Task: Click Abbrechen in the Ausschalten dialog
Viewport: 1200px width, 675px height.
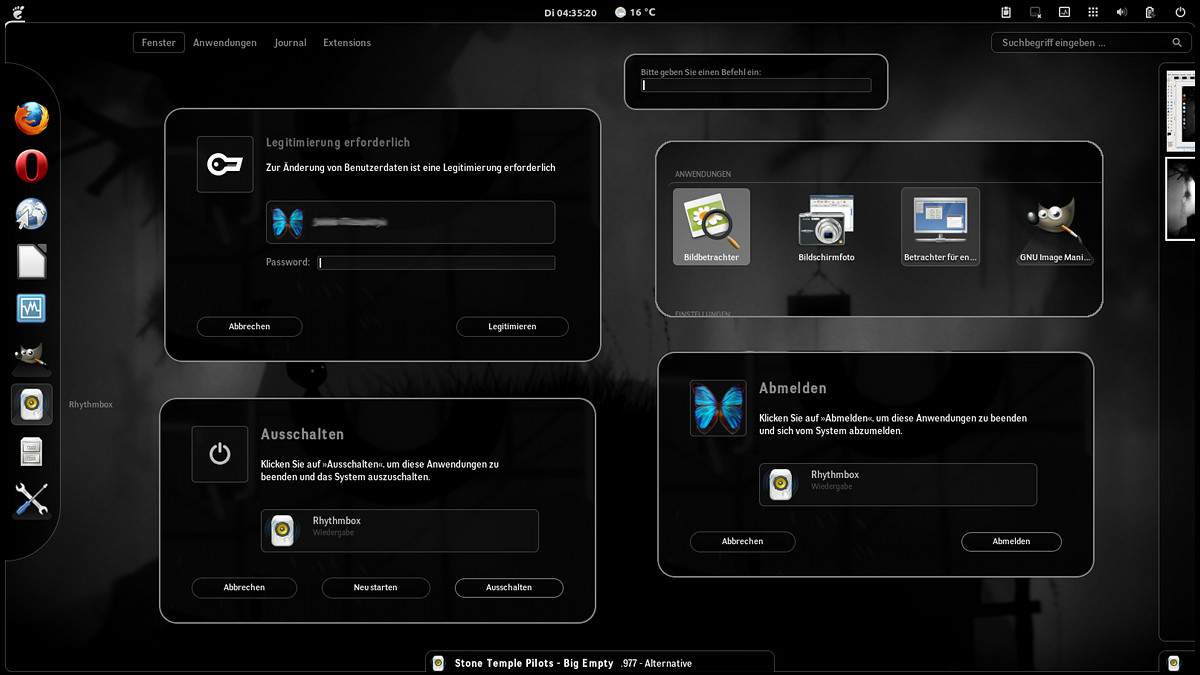Action: [244, 587]
